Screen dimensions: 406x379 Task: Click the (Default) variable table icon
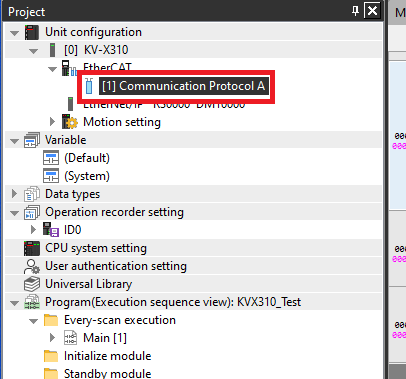pos(51,158)
